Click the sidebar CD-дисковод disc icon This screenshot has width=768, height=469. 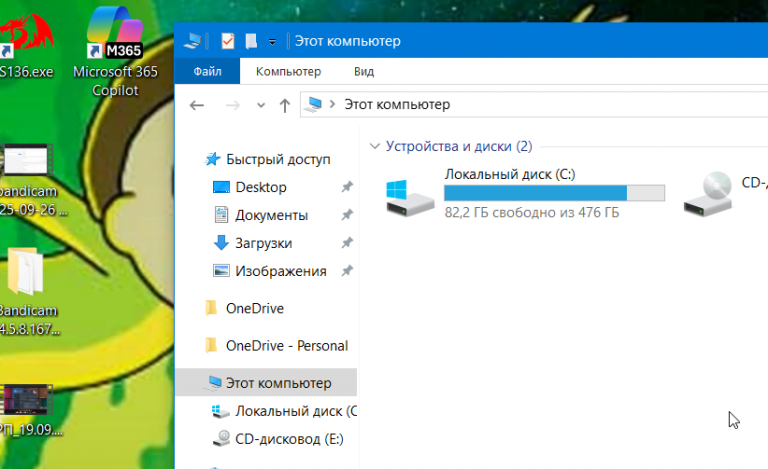click(221, 438)
